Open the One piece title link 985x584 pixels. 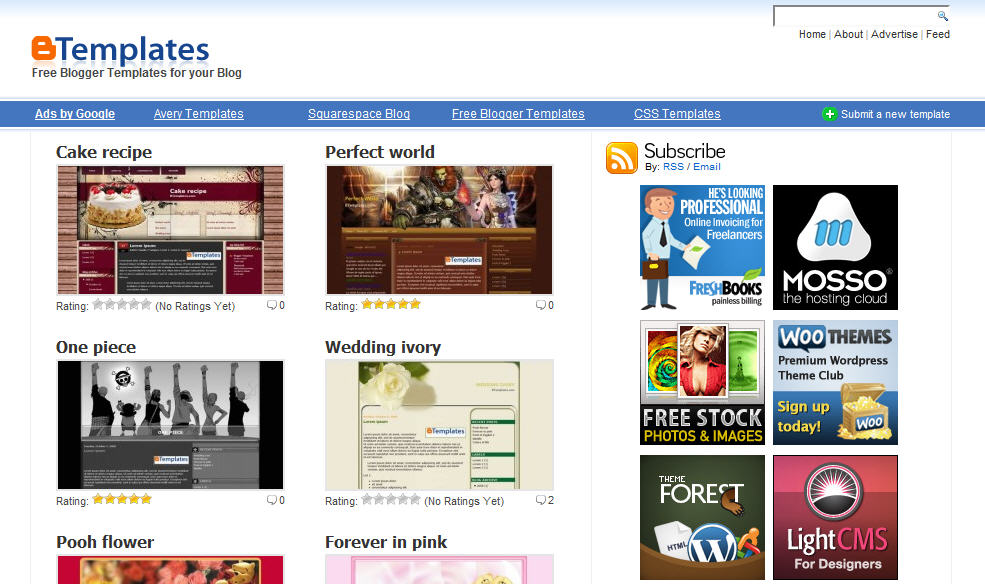96,347
